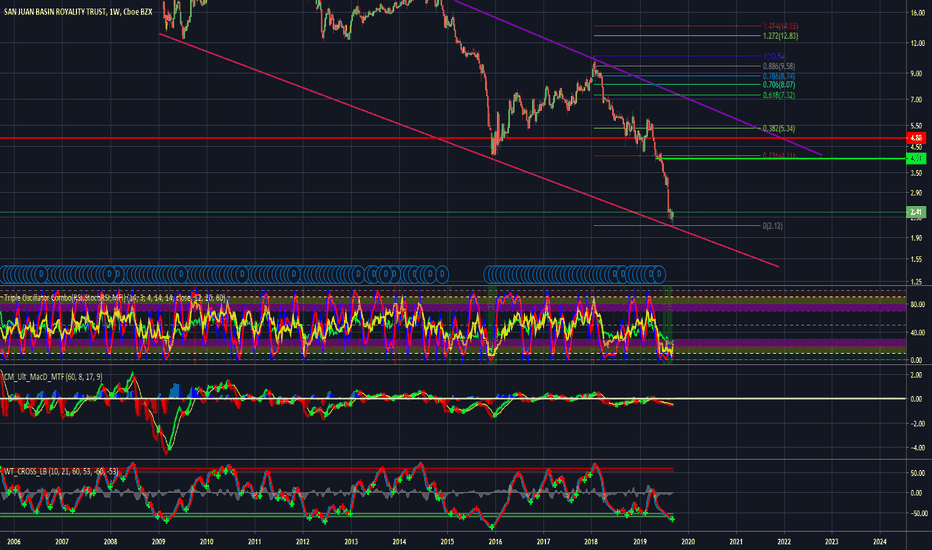The image size is (932, 550).
Task: Click 1.55 on the price axis
Action: point(917,260)
